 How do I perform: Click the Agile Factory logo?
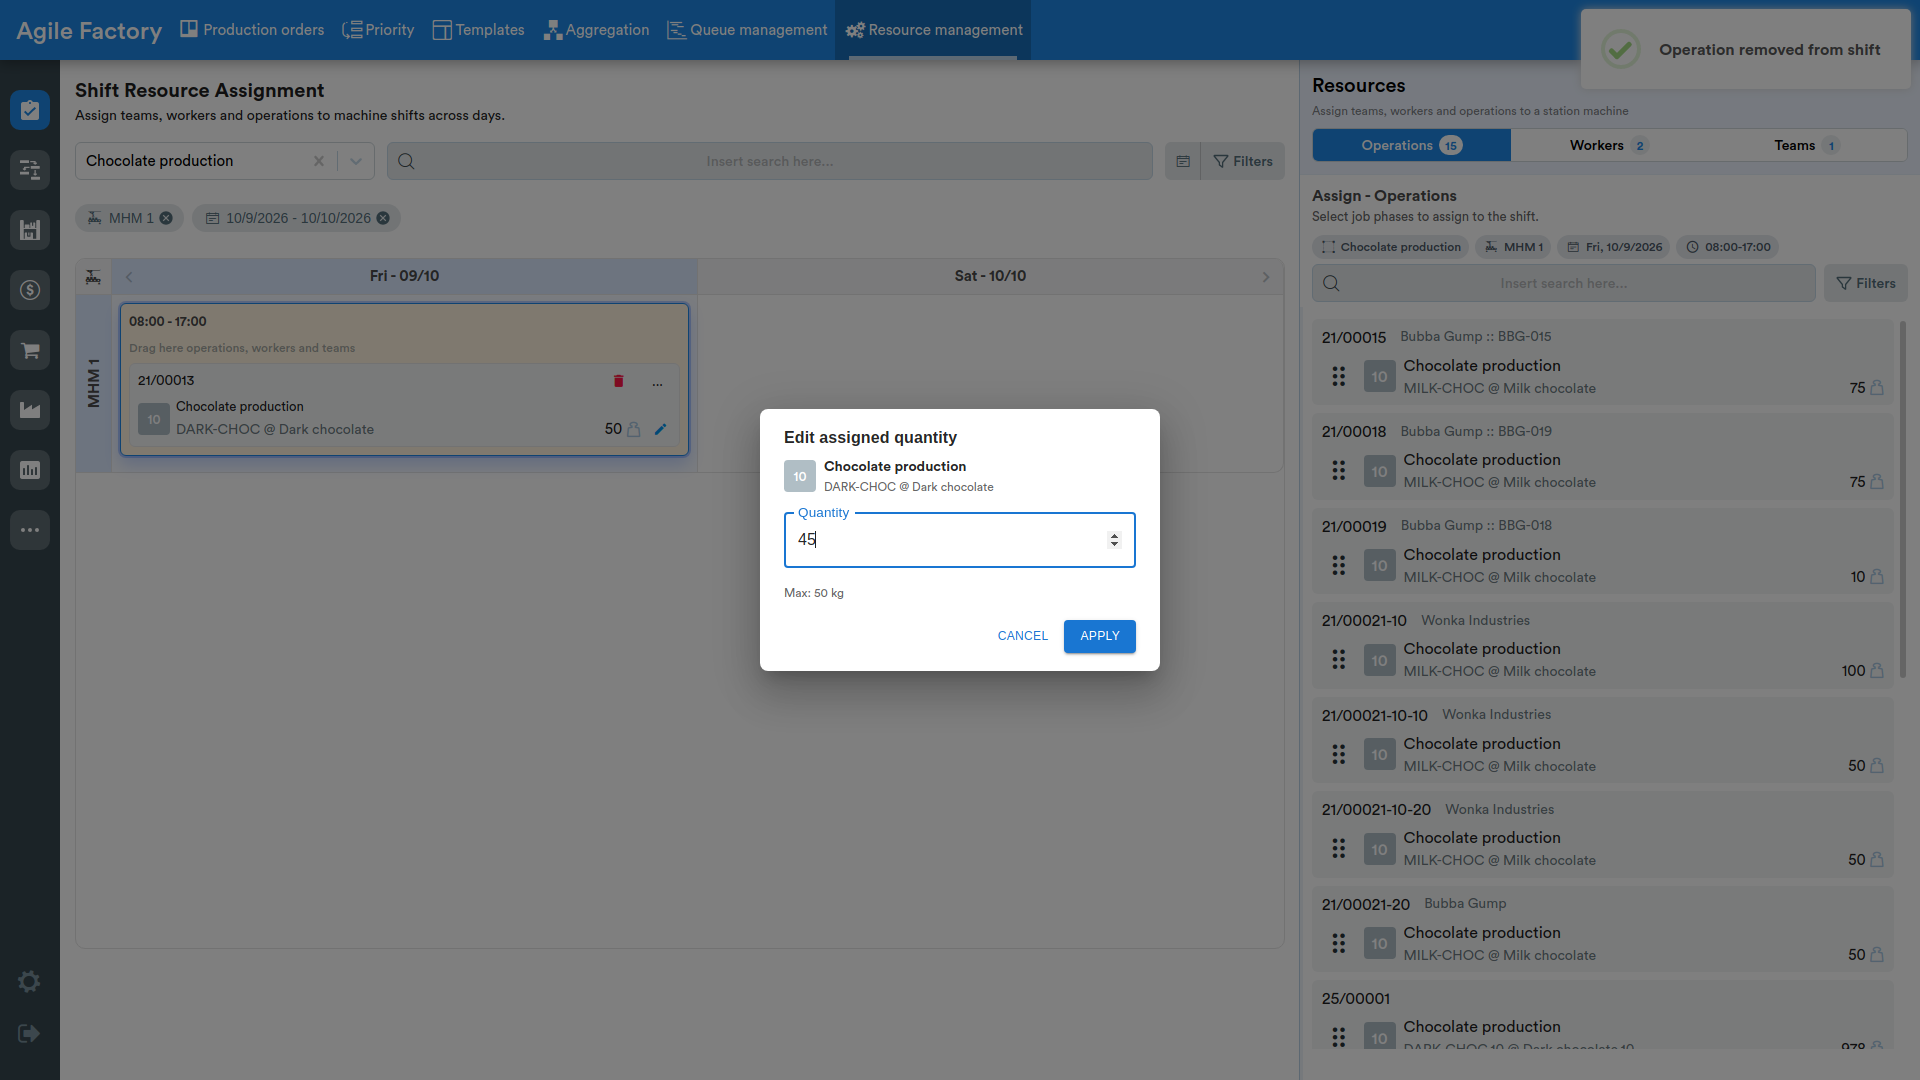(89, 31)
